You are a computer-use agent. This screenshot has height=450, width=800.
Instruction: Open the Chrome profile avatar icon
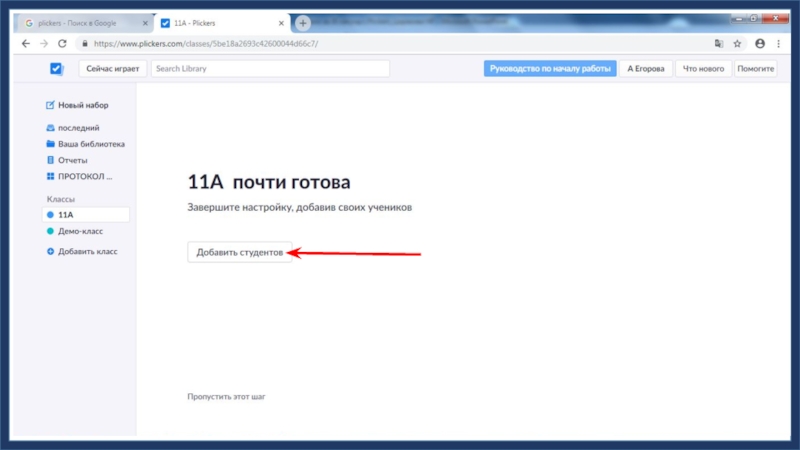tap(760, 44)
